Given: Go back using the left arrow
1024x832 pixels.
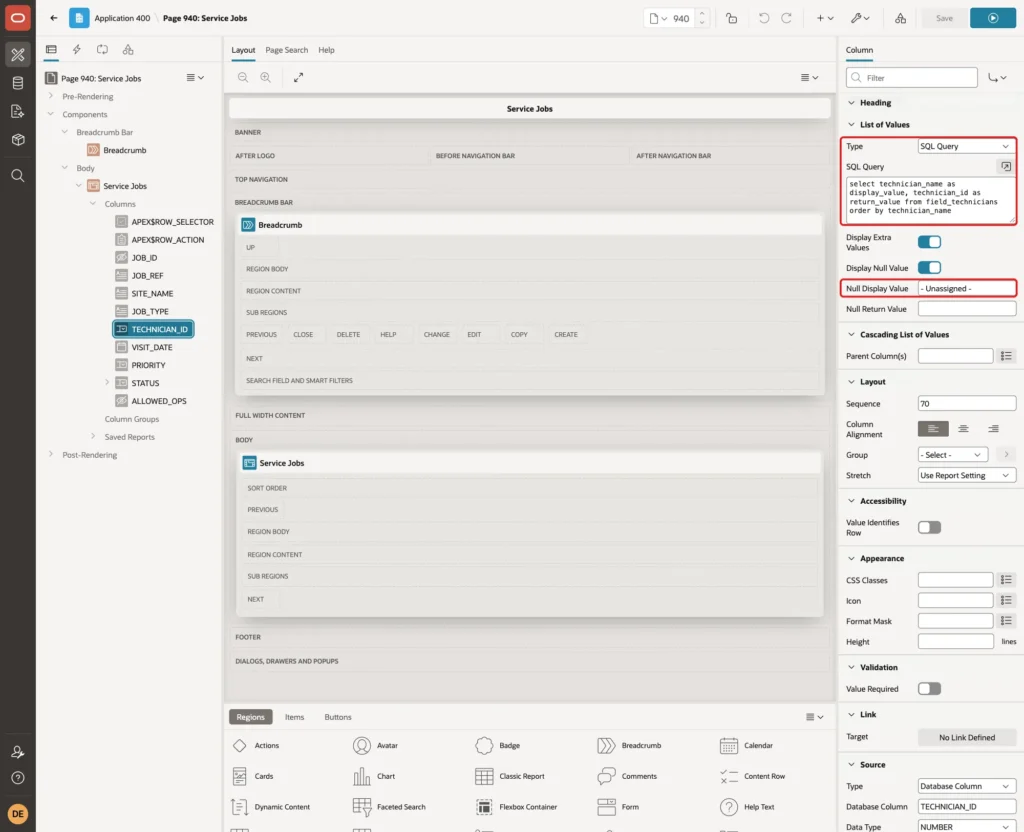Looking at the screenshot, I should pos(54,18).
